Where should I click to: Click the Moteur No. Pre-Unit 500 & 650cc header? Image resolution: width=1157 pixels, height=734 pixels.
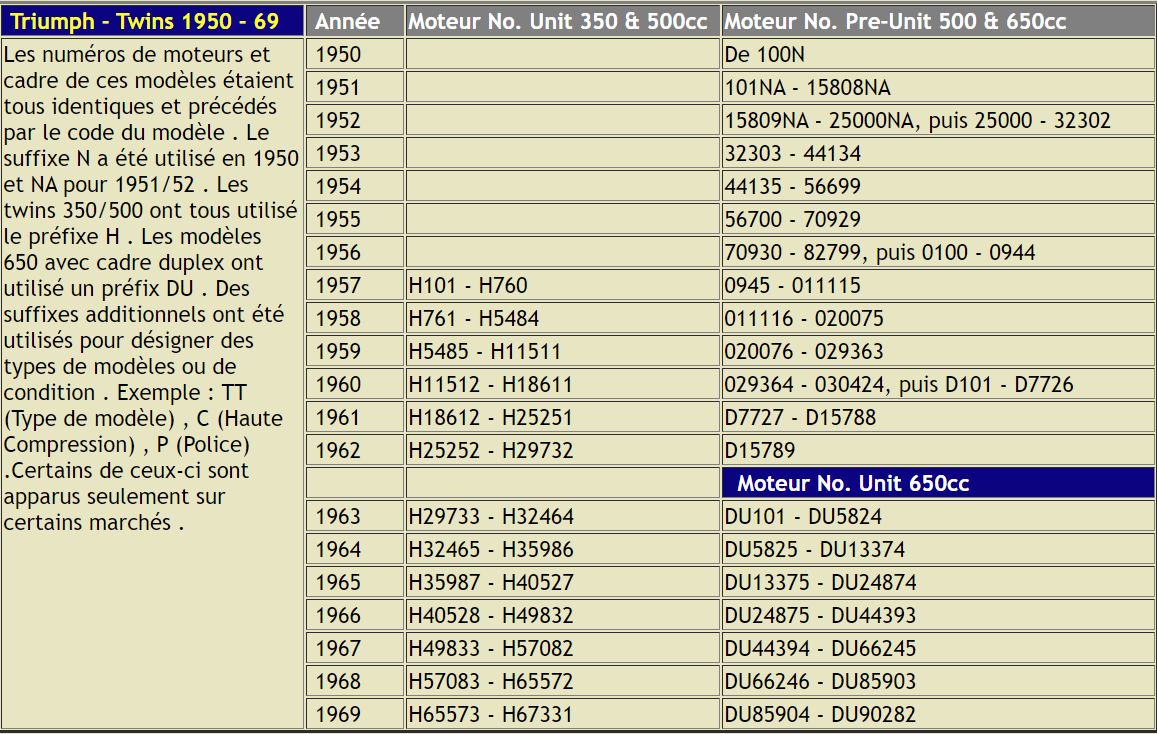pos(895,21)
